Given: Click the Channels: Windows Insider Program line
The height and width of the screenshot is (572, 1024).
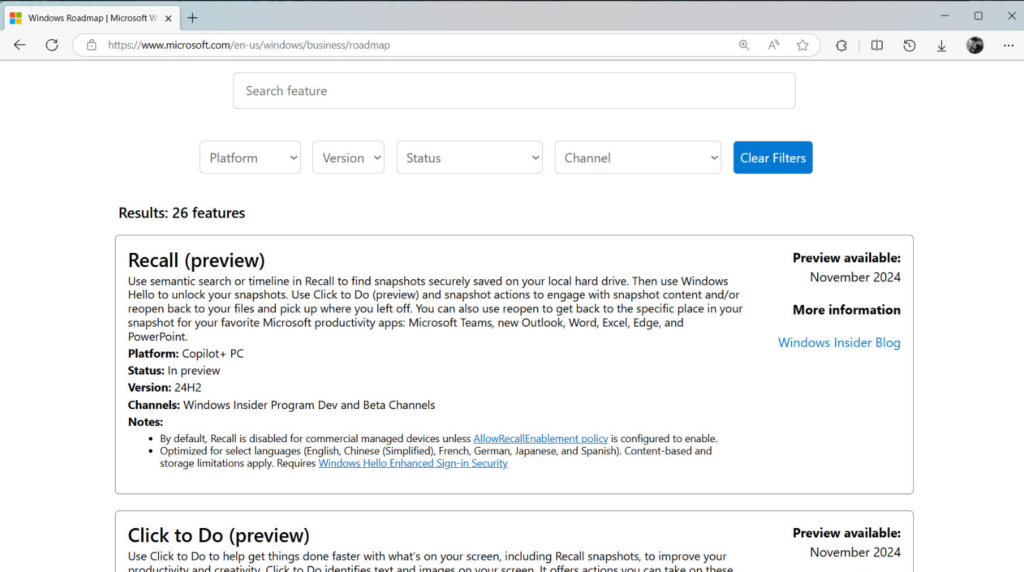Looking at the screenshot, I should click(281, 405).
